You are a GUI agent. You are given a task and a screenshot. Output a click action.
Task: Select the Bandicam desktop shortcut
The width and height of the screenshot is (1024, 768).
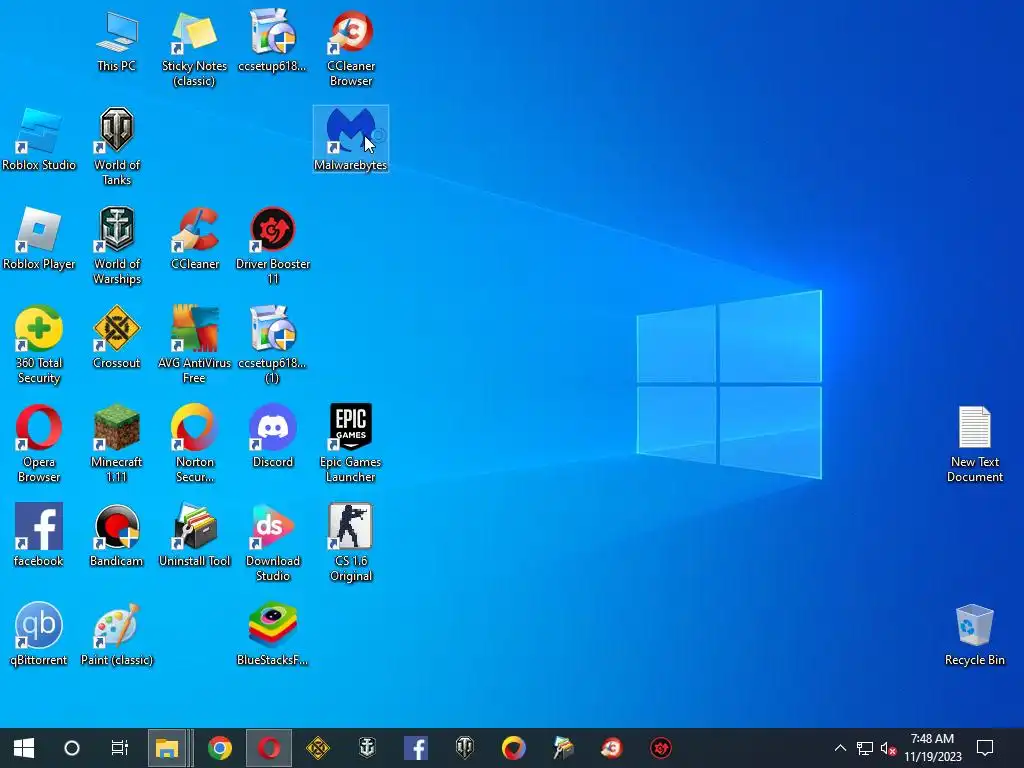tap(117, 536)
